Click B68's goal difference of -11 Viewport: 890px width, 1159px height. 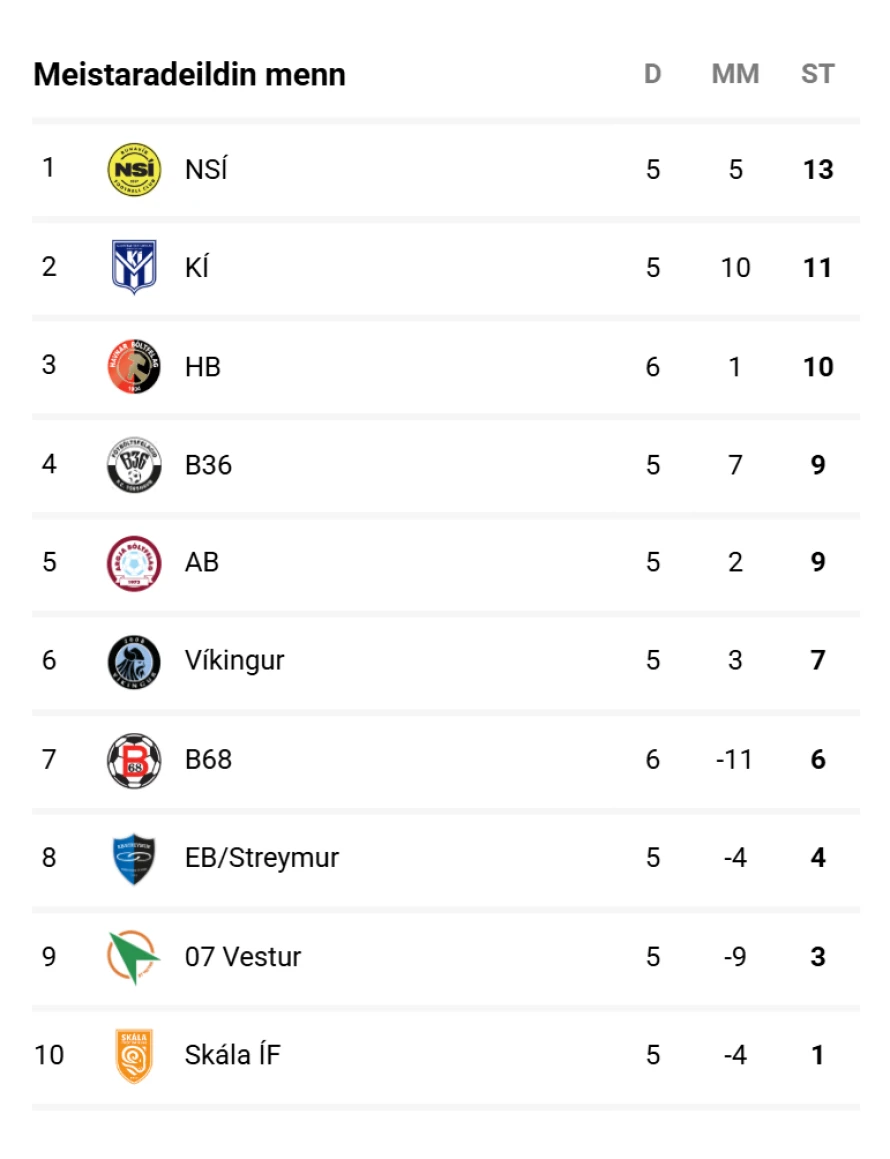[735, 760]
